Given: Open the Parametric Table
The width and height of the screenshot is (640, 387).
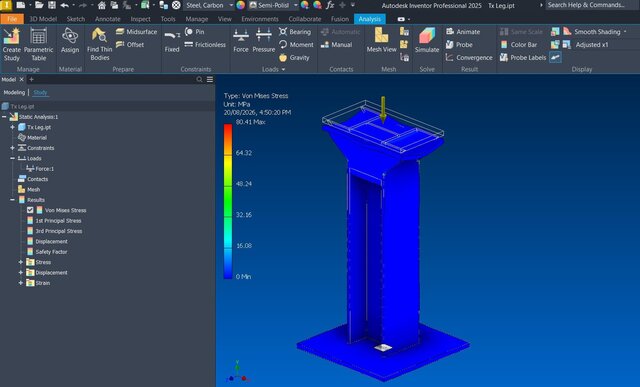Looking at the screenshot, I should coord(38,44).
